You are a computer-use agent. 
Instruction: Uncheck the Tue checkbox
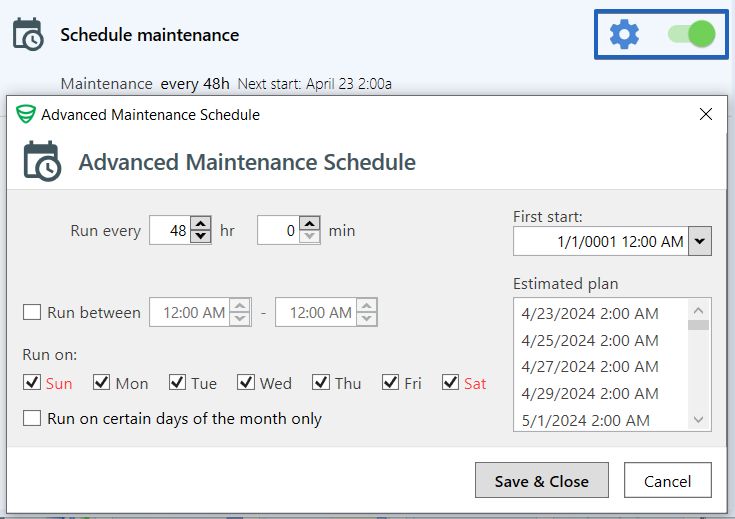click(178, 382)
